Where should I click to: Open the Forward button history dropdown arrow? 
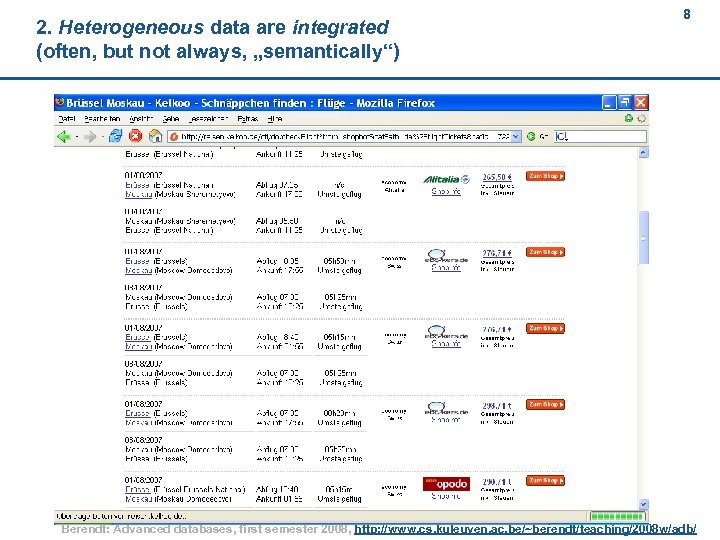[102, 137]
